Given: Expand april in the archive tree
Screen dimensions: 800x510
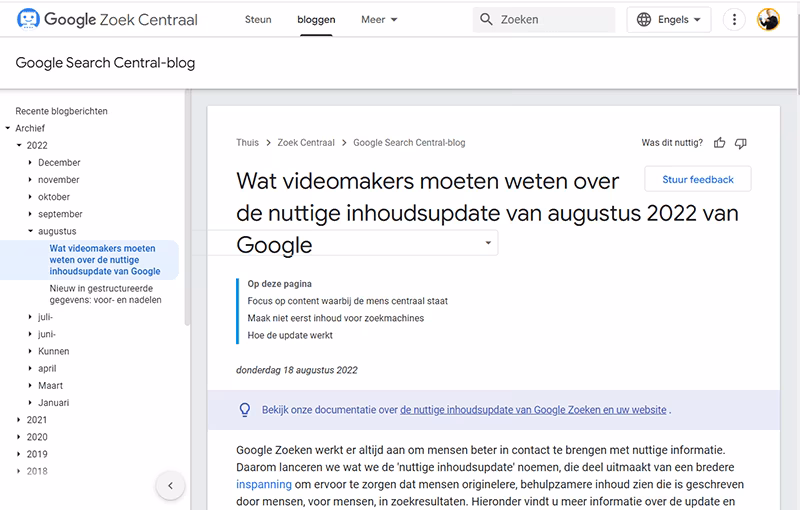Looking at the screenshot, I should (x=30, y=368).
